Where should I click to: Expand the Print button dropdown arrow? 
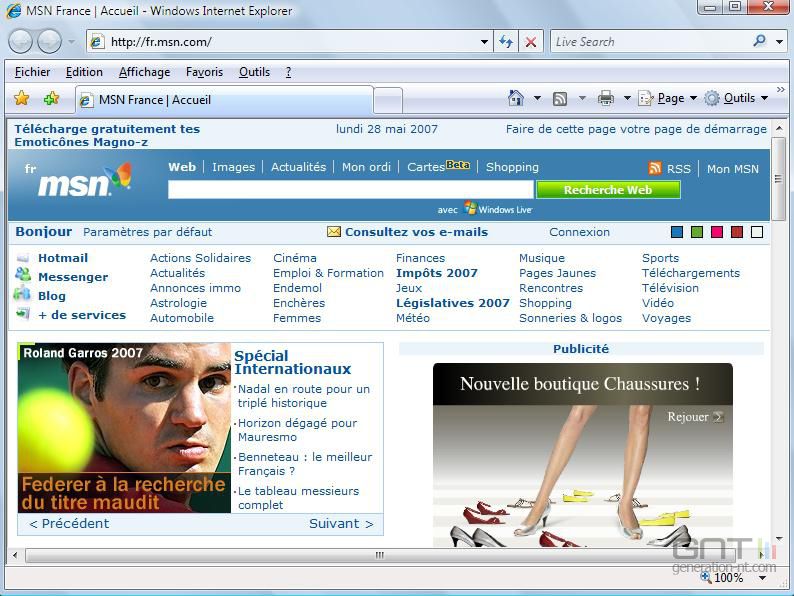pos(627,98)
